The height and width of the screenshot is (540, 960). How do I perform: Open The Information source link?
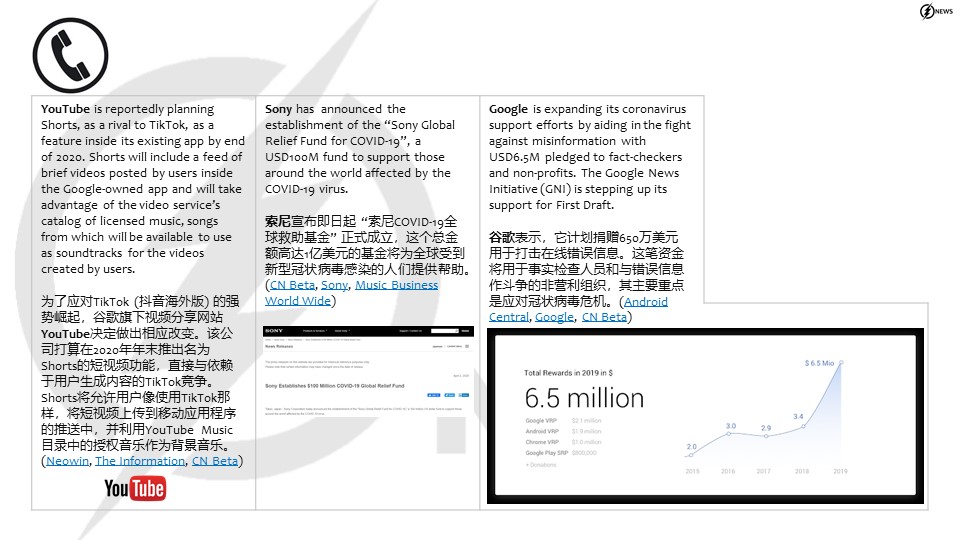coord(140,461)
